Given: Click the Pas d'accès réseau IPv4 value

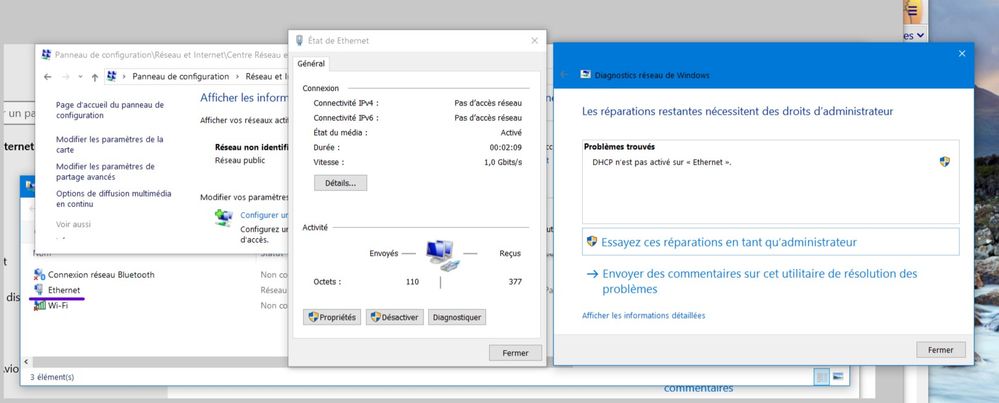Looking at the screenshot, I should 488,103.
